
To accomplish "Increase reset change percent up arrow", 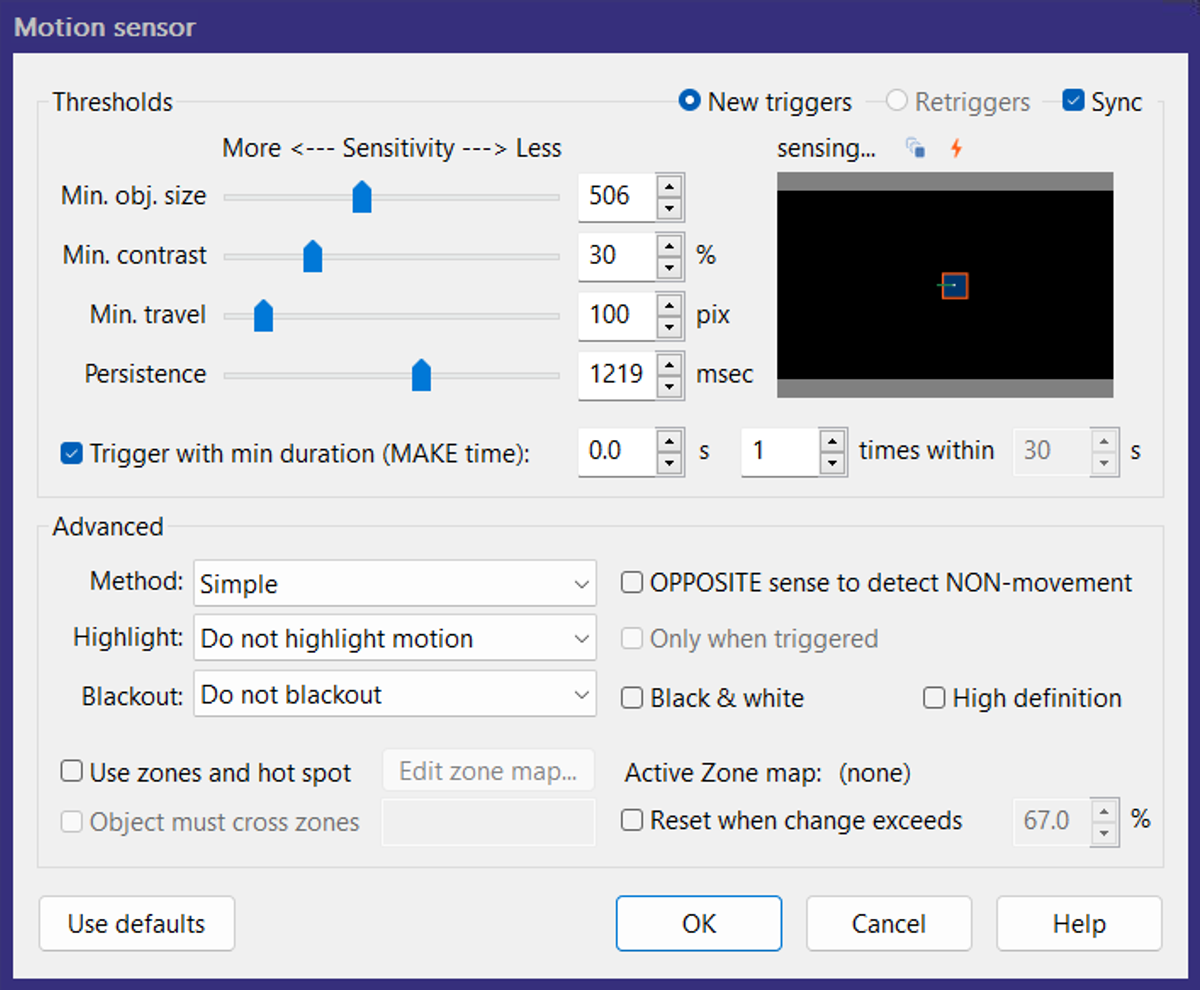I will pos(1104,810).
